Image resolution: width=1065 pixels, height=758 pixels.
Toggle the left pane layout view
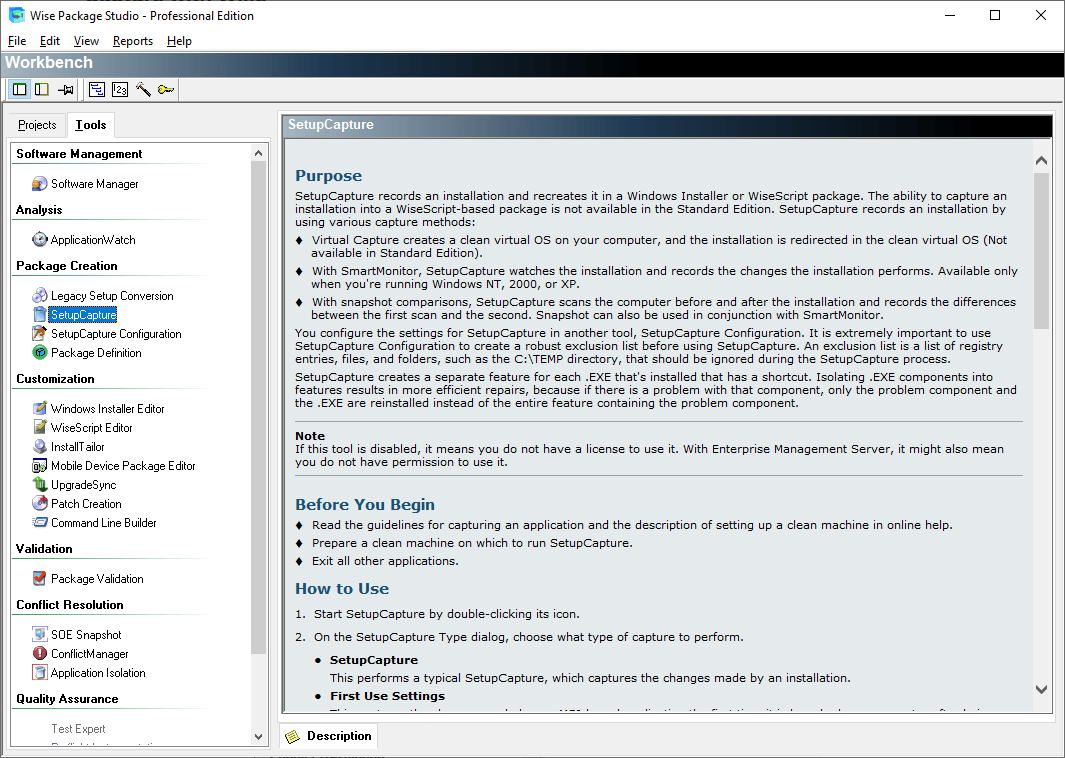pyautogui.click(x=18, y=89)
